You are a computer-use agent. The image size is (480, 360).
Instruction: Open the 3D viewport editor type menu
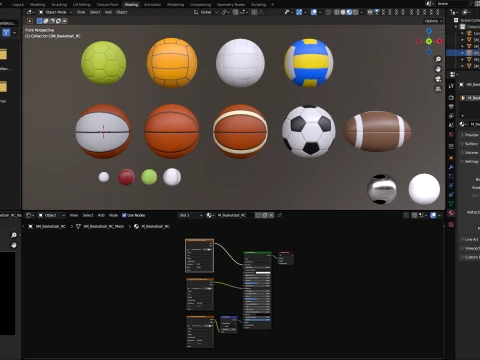30,12
